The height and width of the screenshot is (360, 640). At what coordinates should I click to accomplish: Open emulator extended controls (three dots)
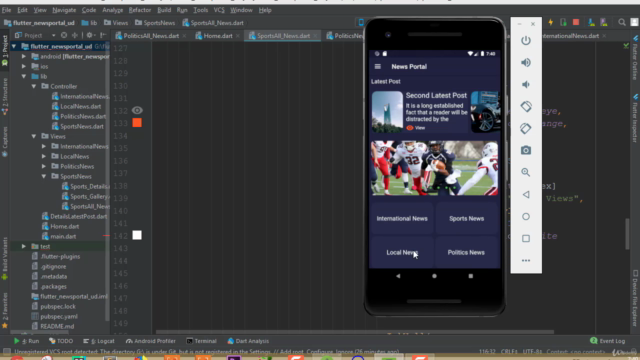(x=526, y=260)
